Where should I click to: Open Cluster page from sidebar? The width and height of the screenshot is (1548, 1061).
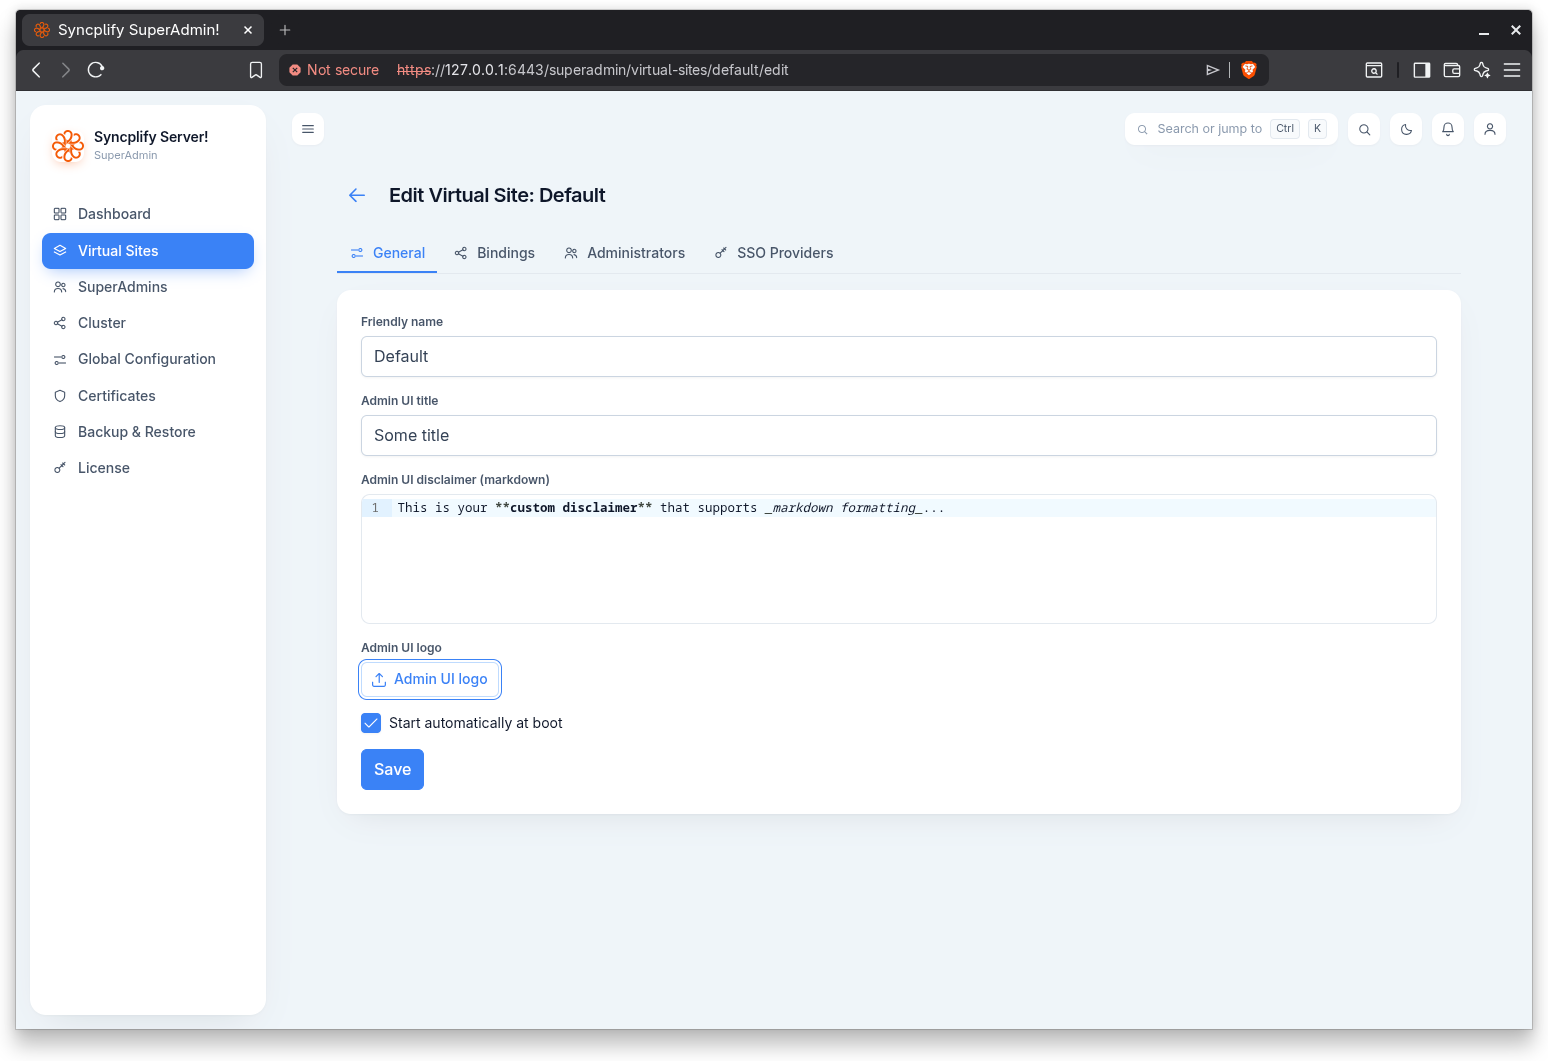click(148, 323)
